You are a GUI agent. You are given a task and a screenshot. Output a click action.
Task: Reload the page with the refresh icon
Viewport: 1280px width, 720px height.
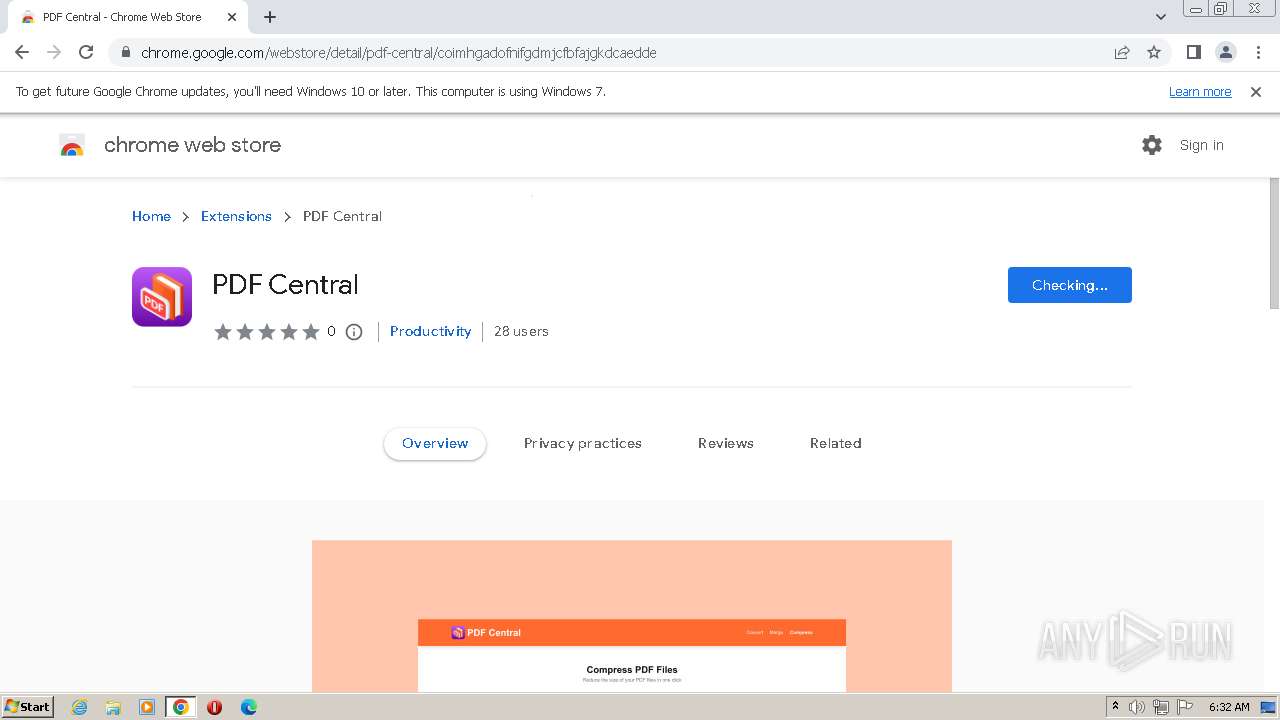[x=86, y=52]
